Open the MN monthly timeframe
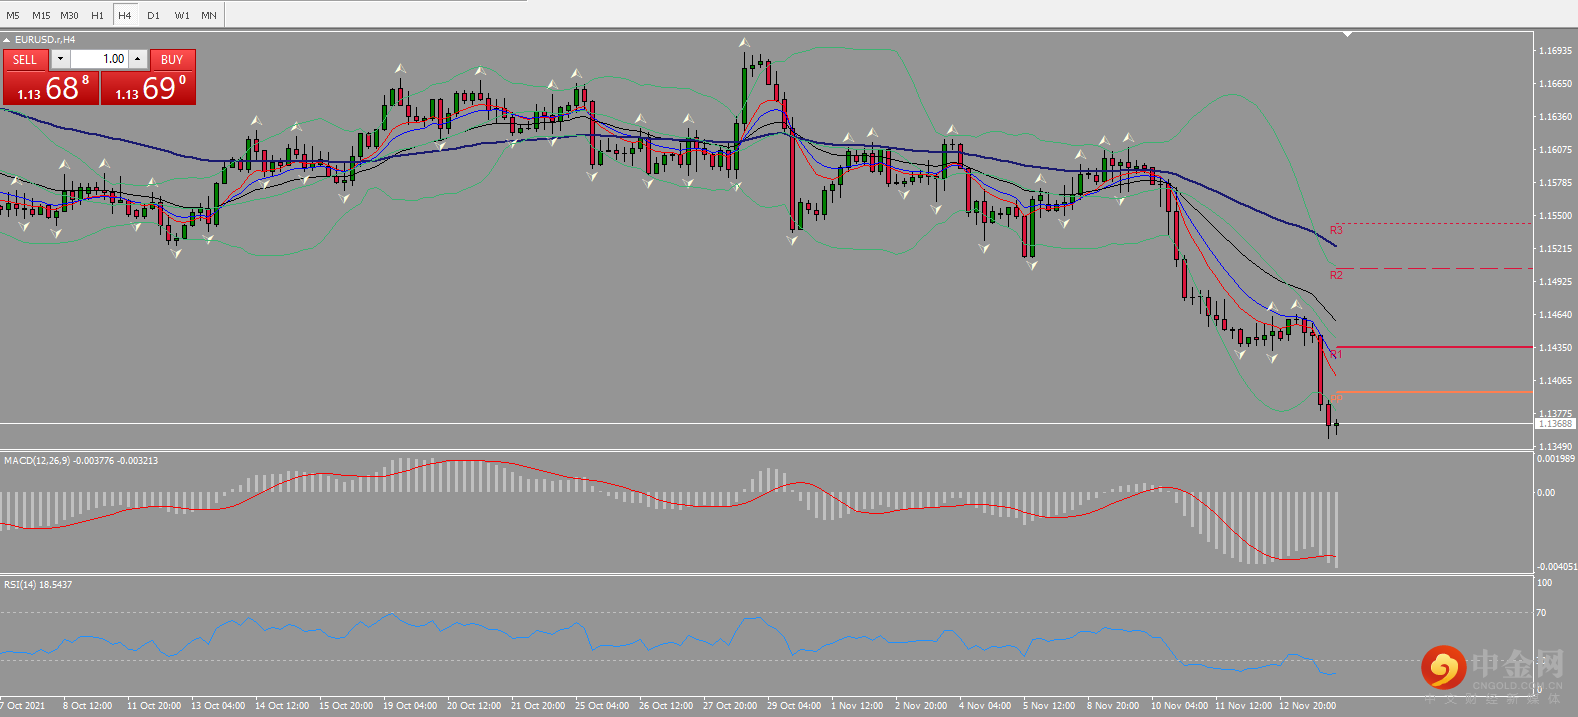1578x717 pixels. (209, 15)
